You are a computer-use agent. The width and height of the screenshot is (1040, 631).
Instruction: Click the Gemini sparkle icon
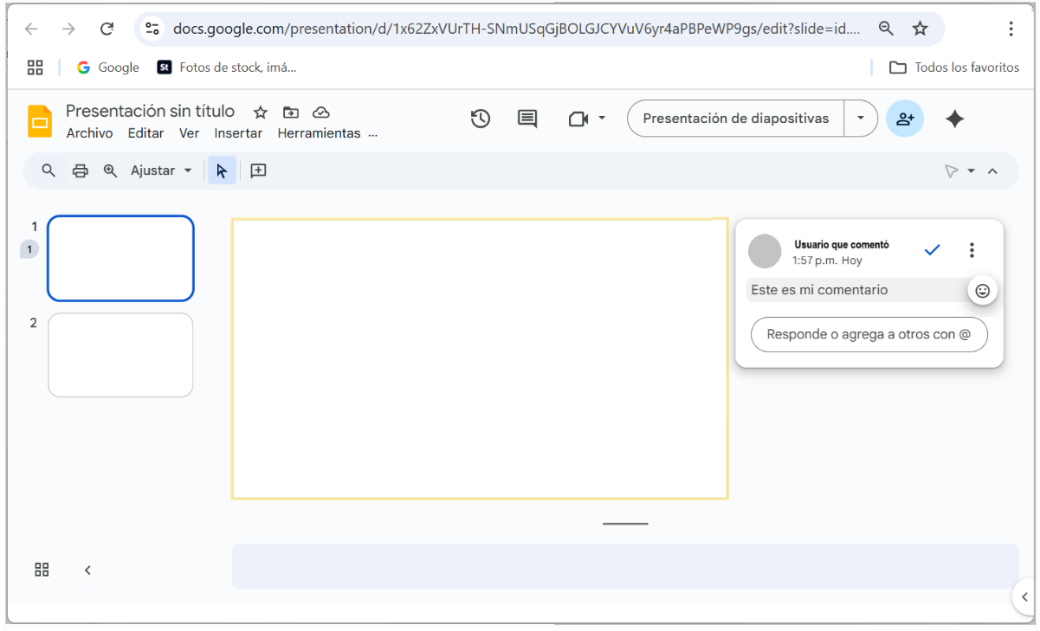[954, 119]
